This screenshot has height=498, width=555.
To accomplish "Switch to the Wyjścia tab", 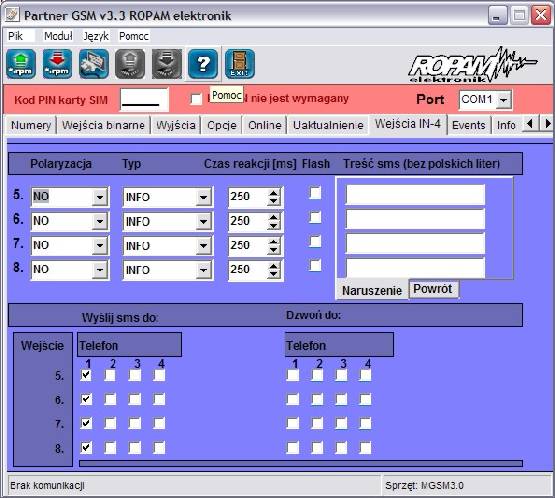I will pos(176,125).
